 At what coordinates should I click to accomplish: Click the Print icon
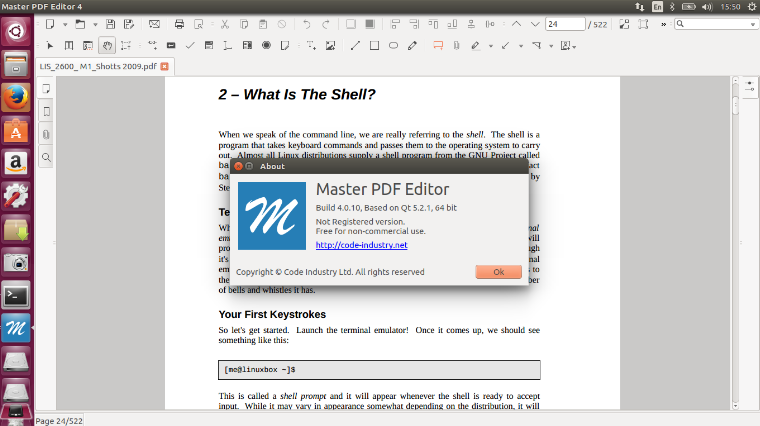pos(179,24)
